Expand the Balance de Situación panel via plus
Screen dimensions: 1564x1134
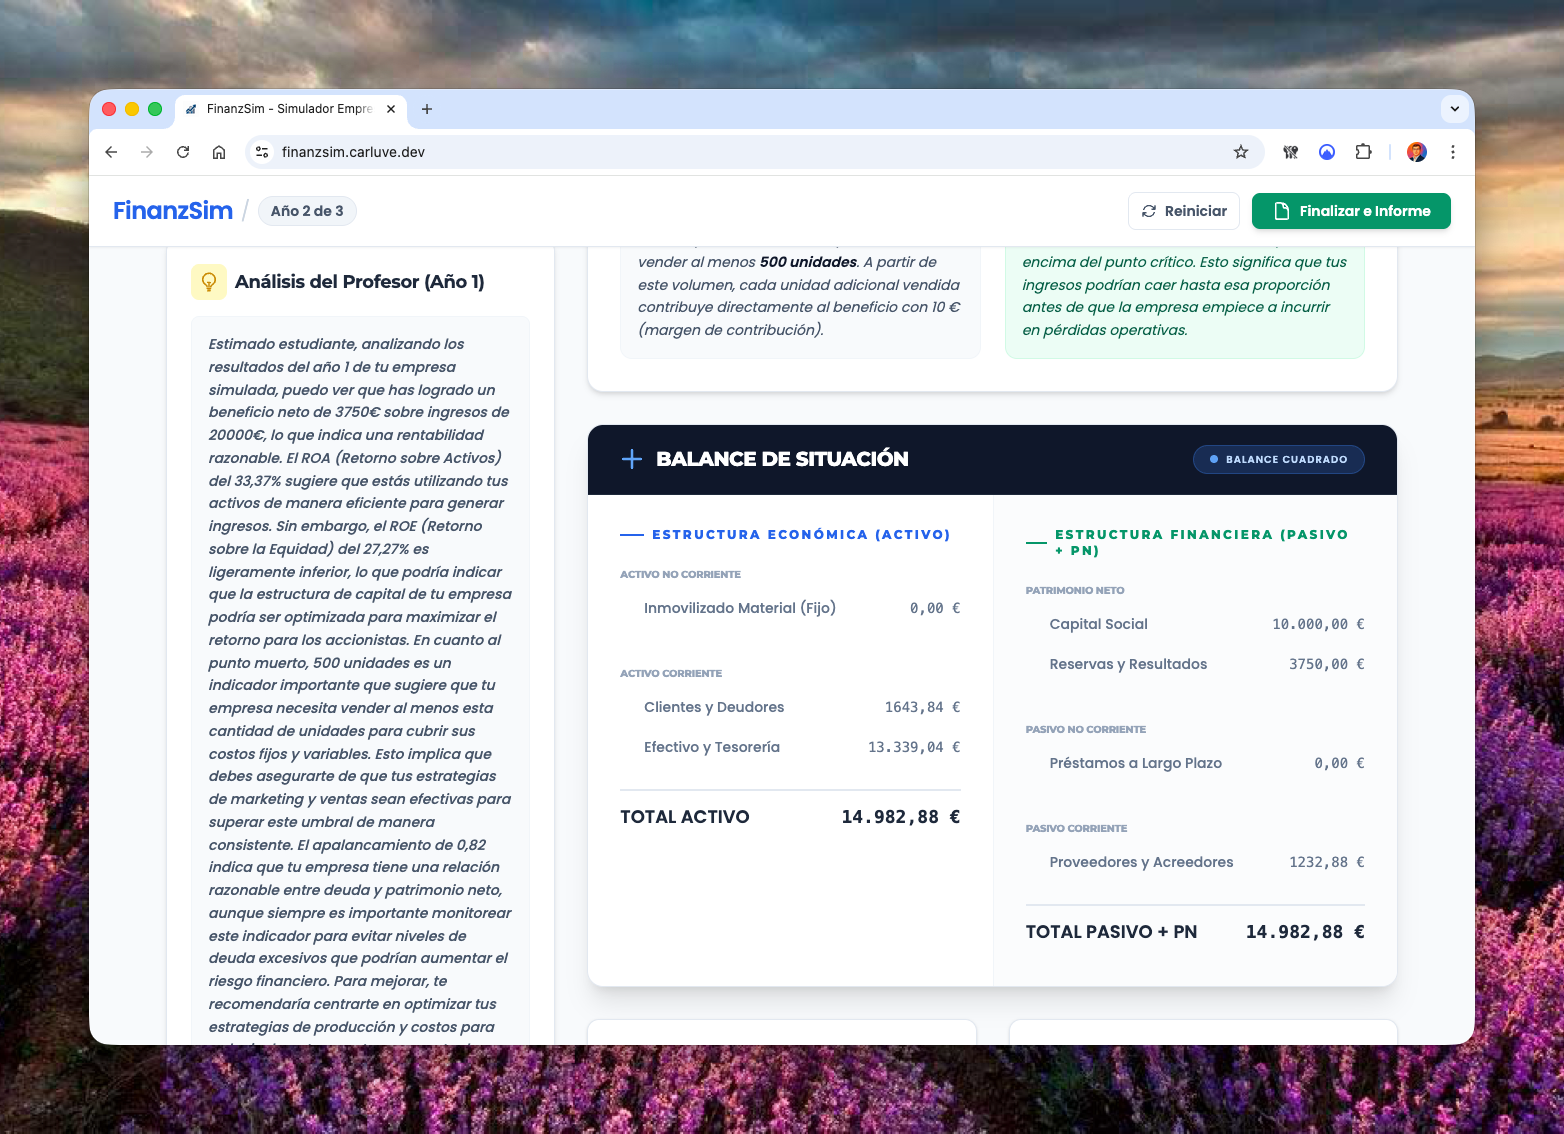630,459
